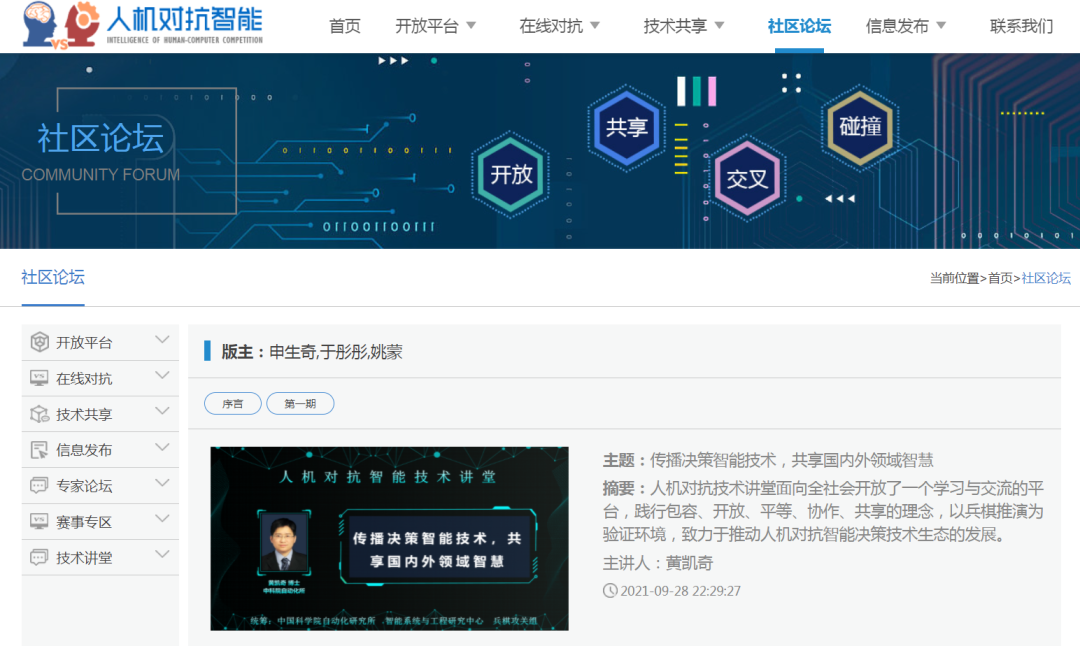Expand sidebar 信息发布 chevron
The height and width of the screenshot is (646, 1080).
(163, 447)
